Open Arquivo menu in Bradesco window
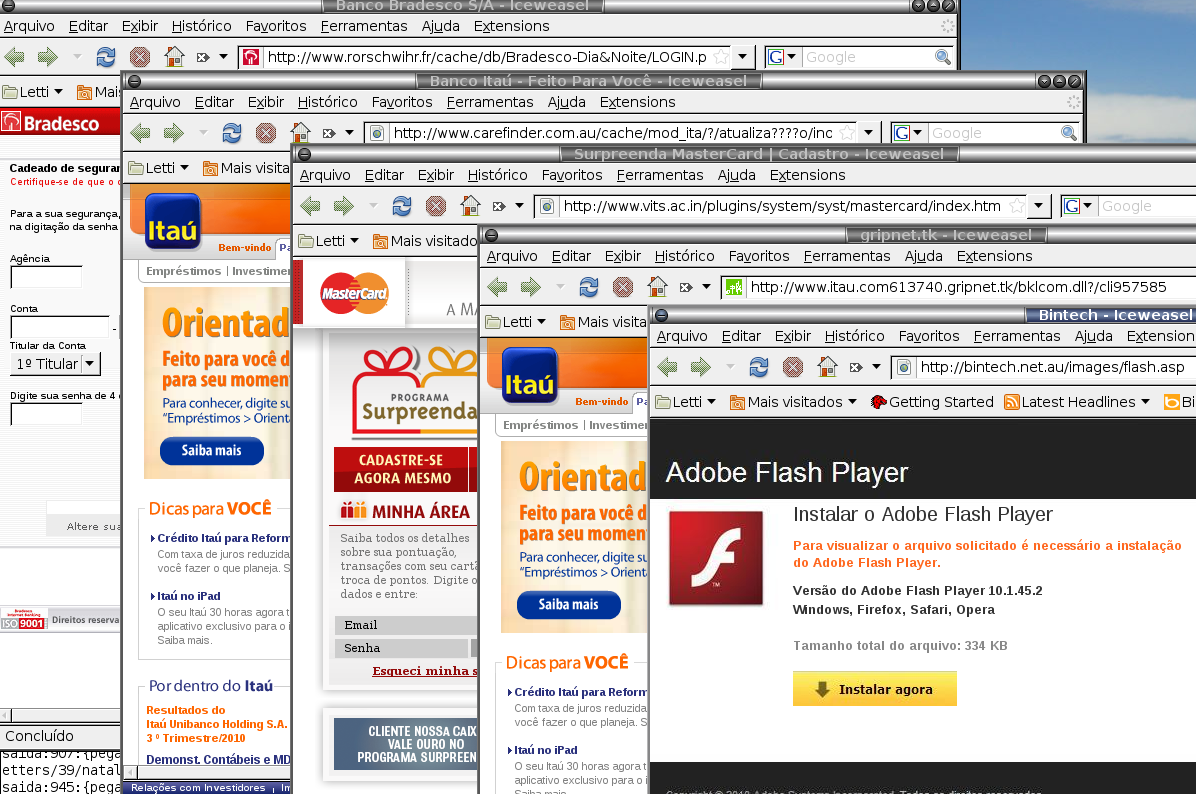Screen dimensions: 1196x794 tap(29, 26)
